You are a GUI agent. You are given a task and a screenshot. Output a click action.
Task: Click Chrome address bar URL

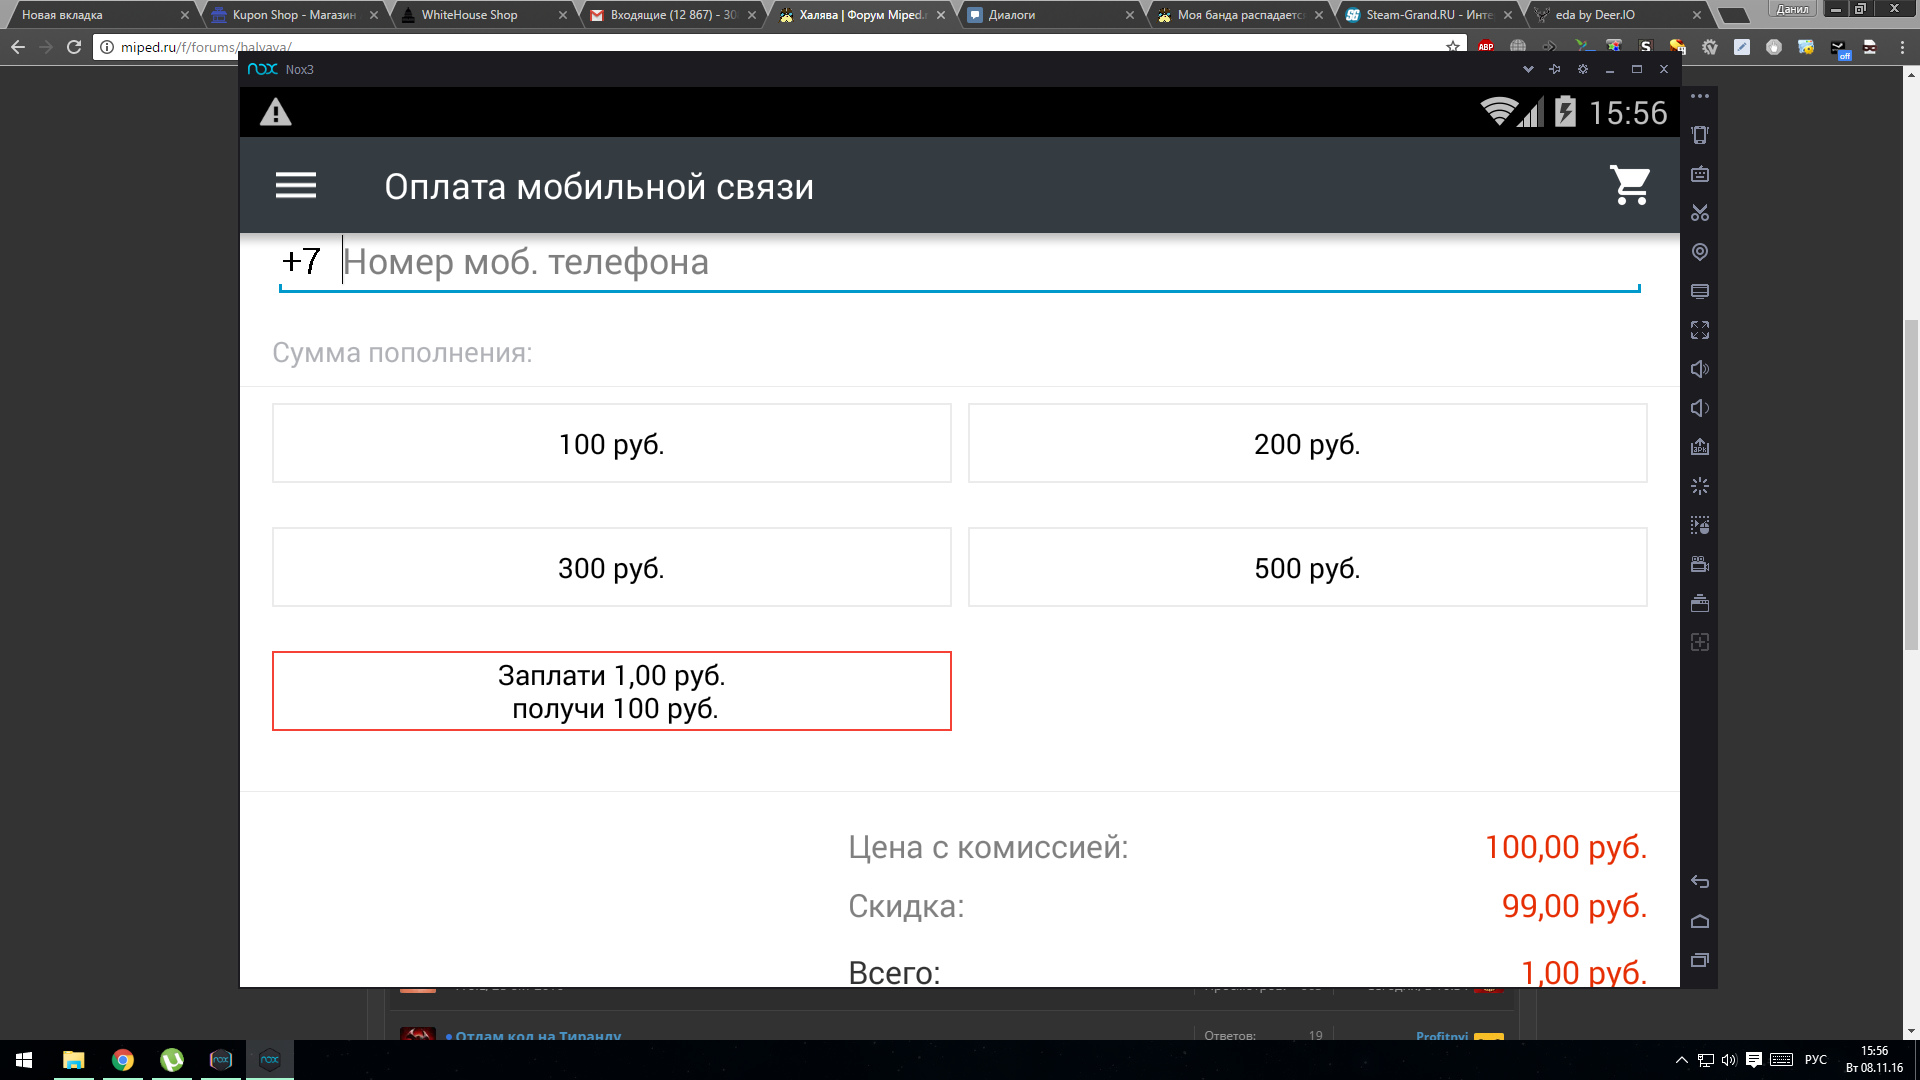[206, 47]
